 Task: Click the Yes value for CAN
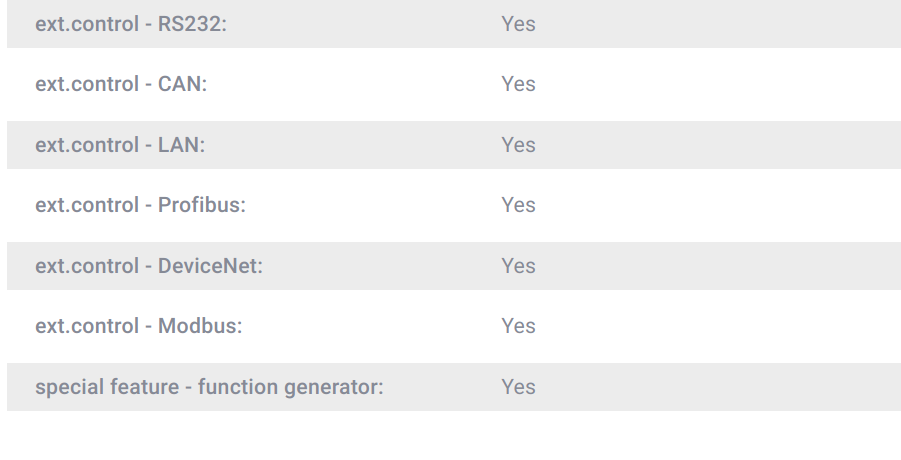tap(518, 84)
